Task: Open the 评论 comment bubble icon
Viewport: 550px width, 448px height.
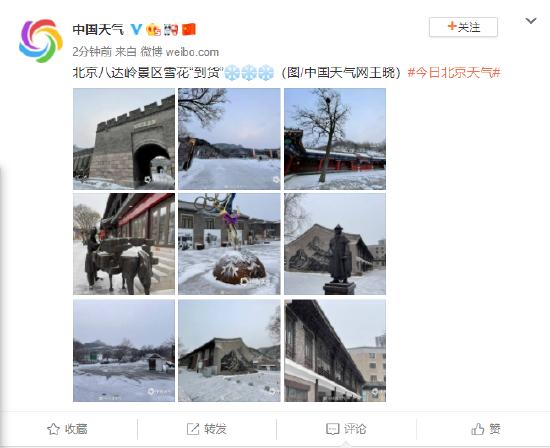Action: [x=332, y=429]
